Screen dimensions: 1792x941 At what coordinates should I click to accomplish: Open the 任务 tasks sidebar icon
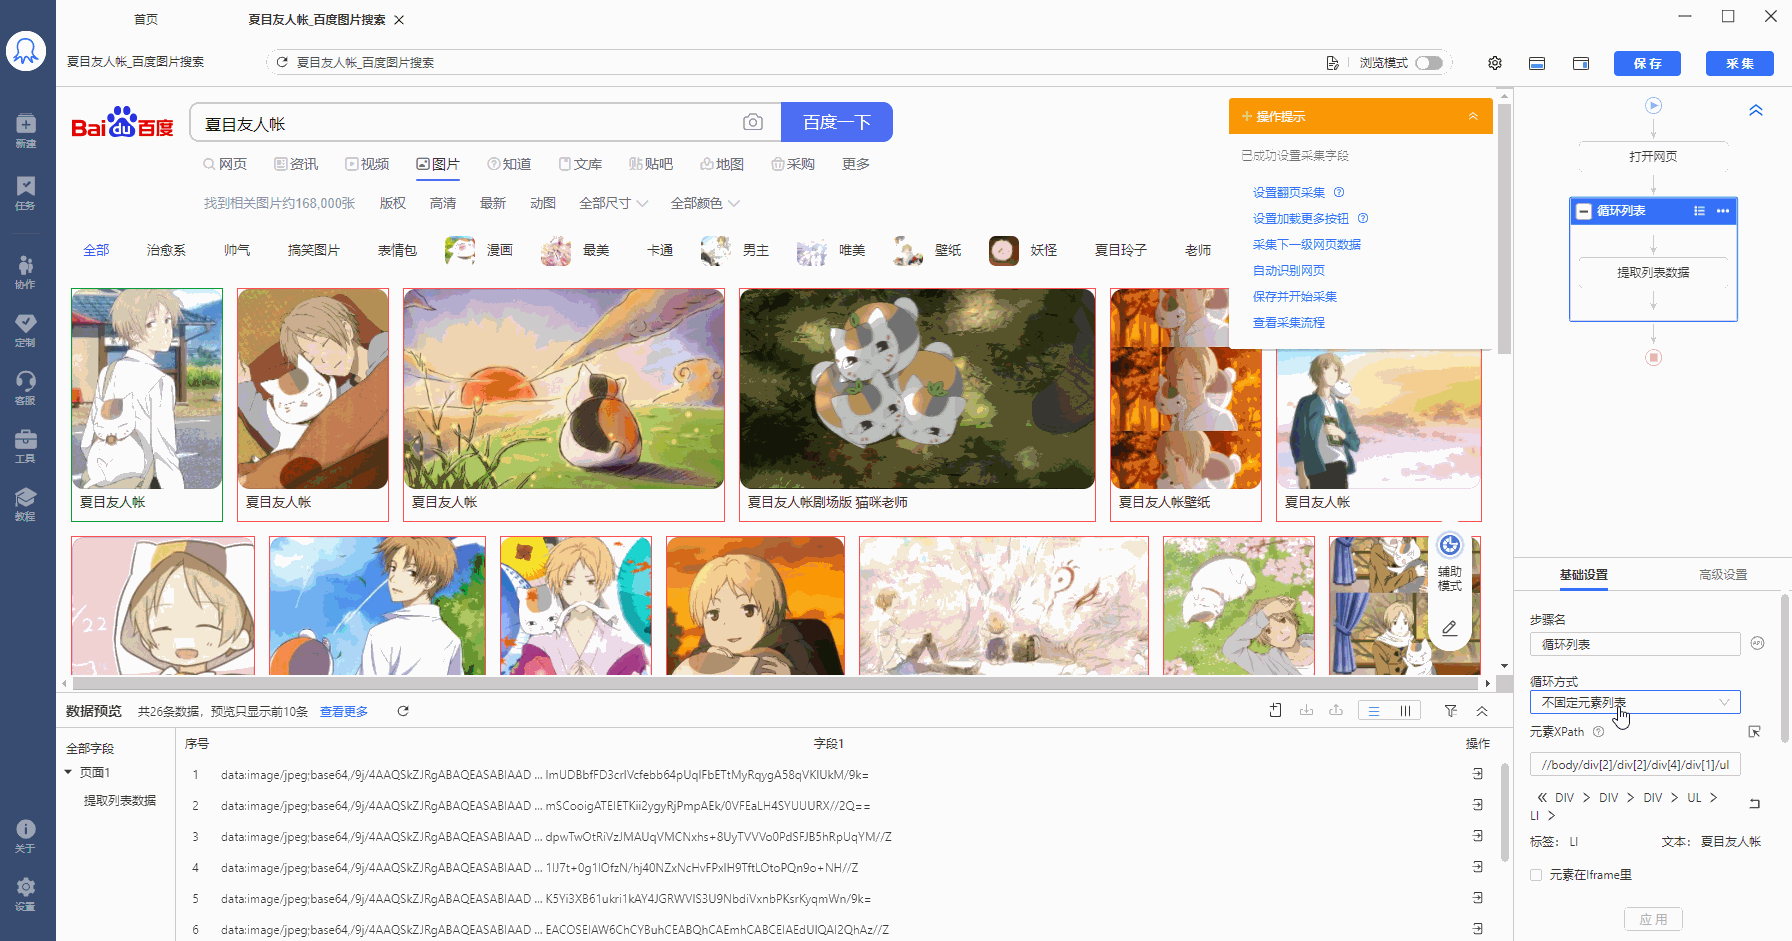tap(26, 192)
